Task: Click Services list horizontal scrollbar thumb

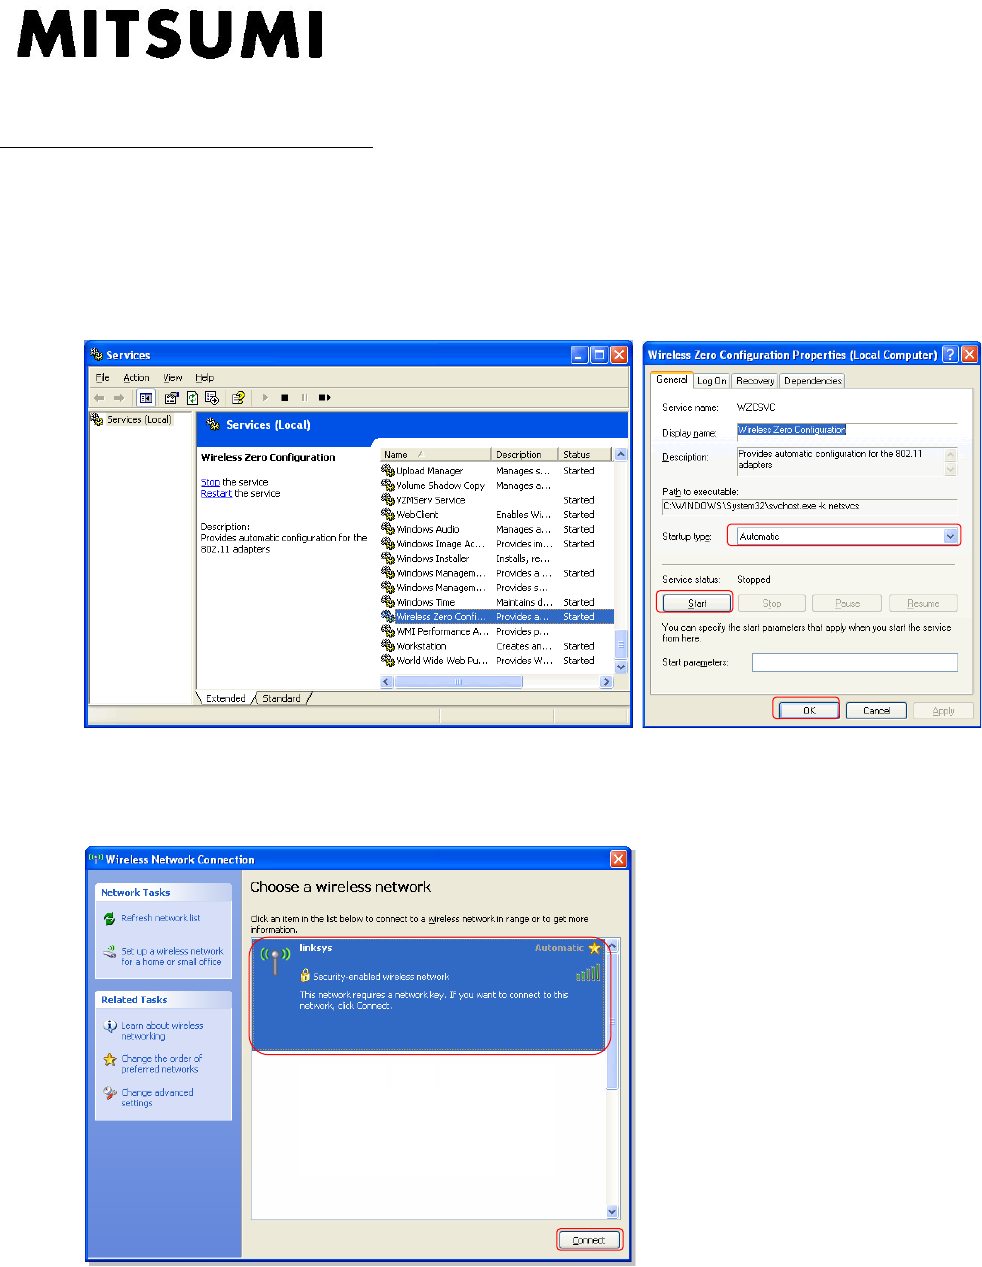Action: tap(459, 682)
